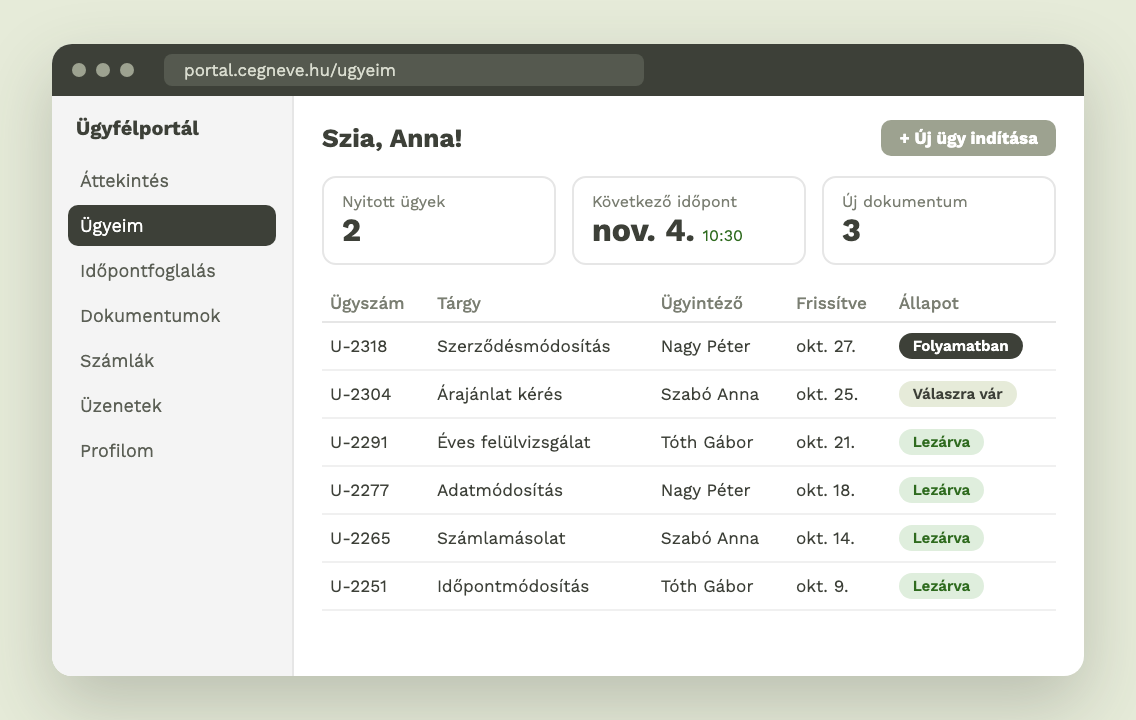Sort by Frissítve column header
This screenshot has height=720, width=1136.
click(x=831, y=303)
